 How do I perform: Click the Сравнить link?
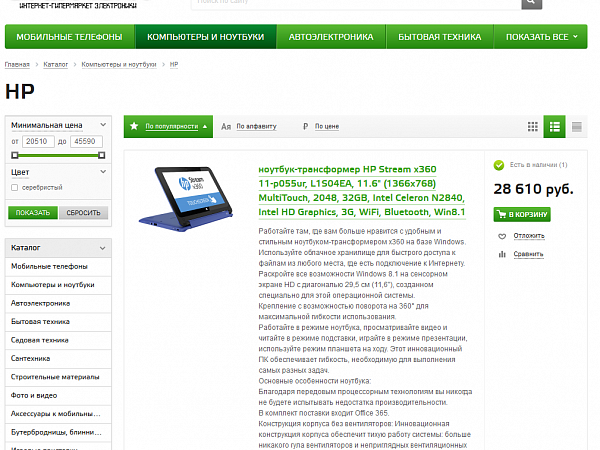point(528,254)
